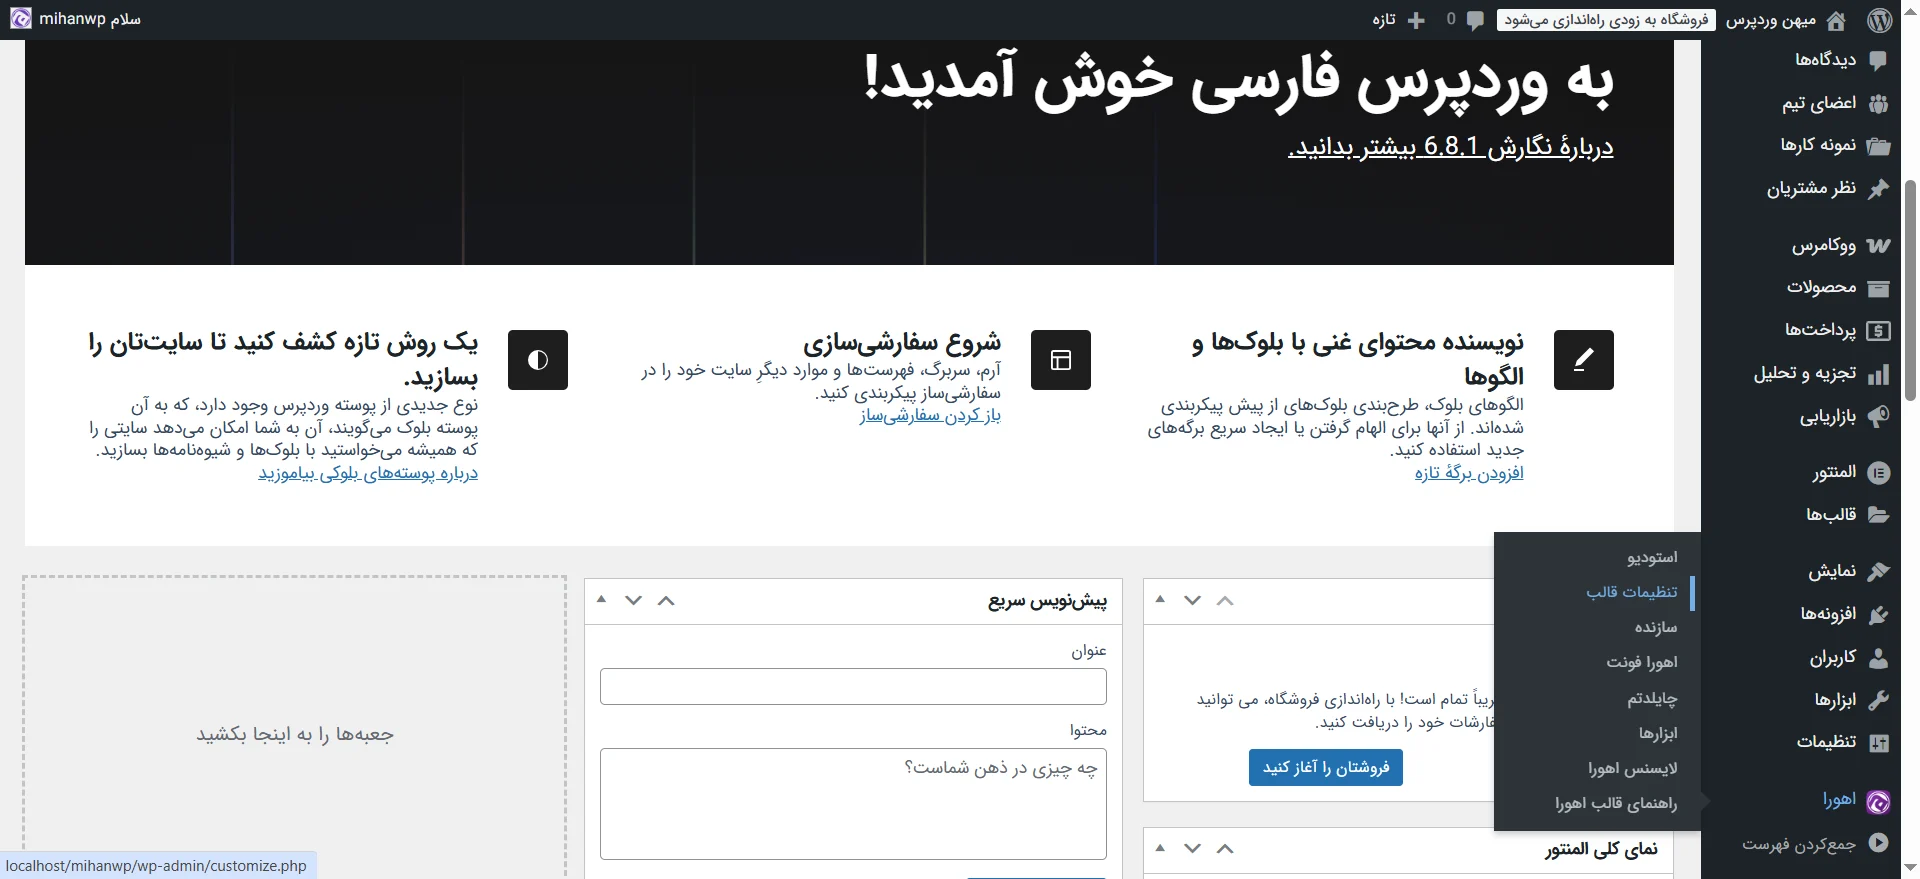Click the نظر مشتریان pin icon

click(1878, 188)
